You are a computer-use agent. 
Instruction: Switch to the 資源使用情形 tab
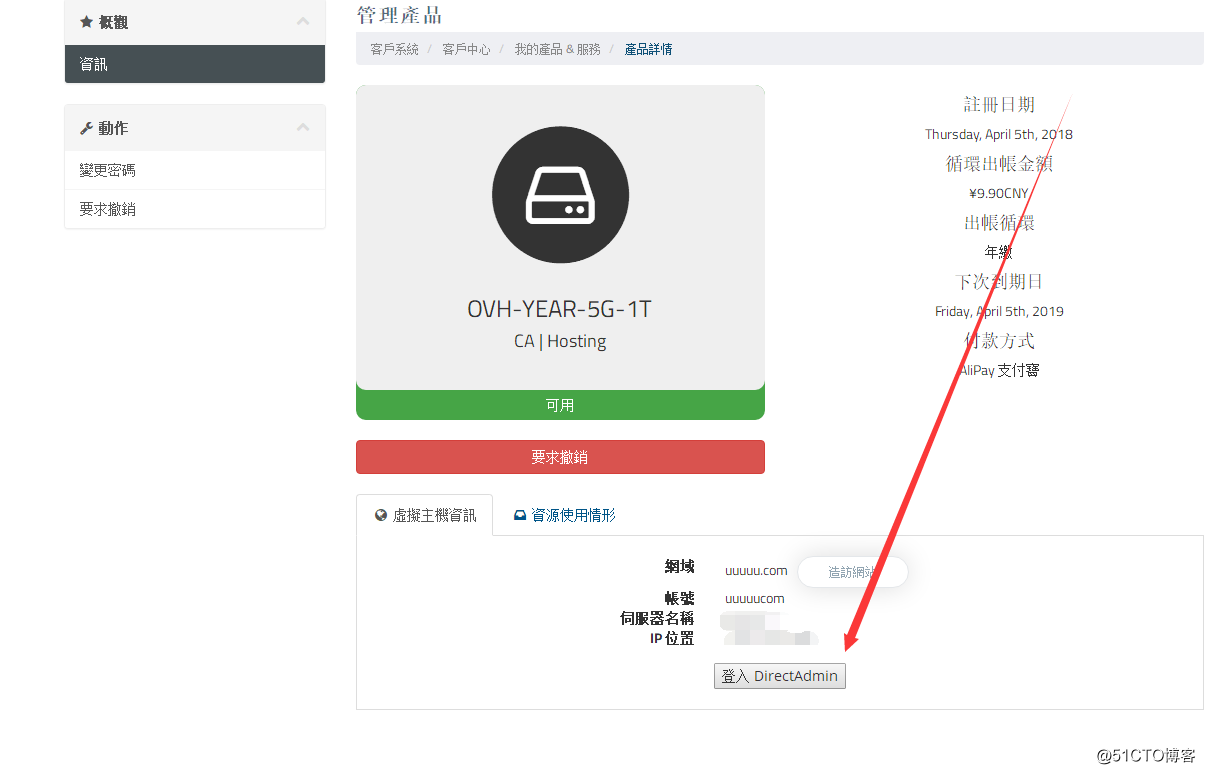[564, 515]
